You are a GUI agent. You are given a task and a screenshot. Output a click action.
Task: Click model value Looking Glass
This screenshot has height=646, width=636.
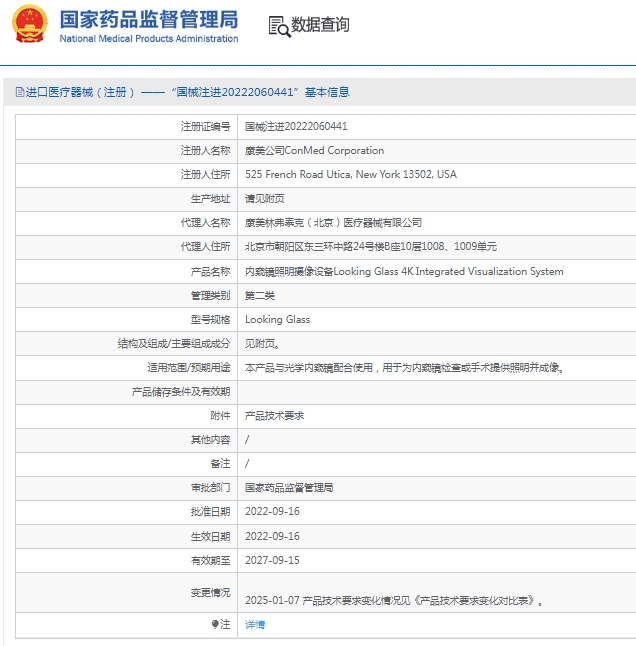[x=277, y=319]
